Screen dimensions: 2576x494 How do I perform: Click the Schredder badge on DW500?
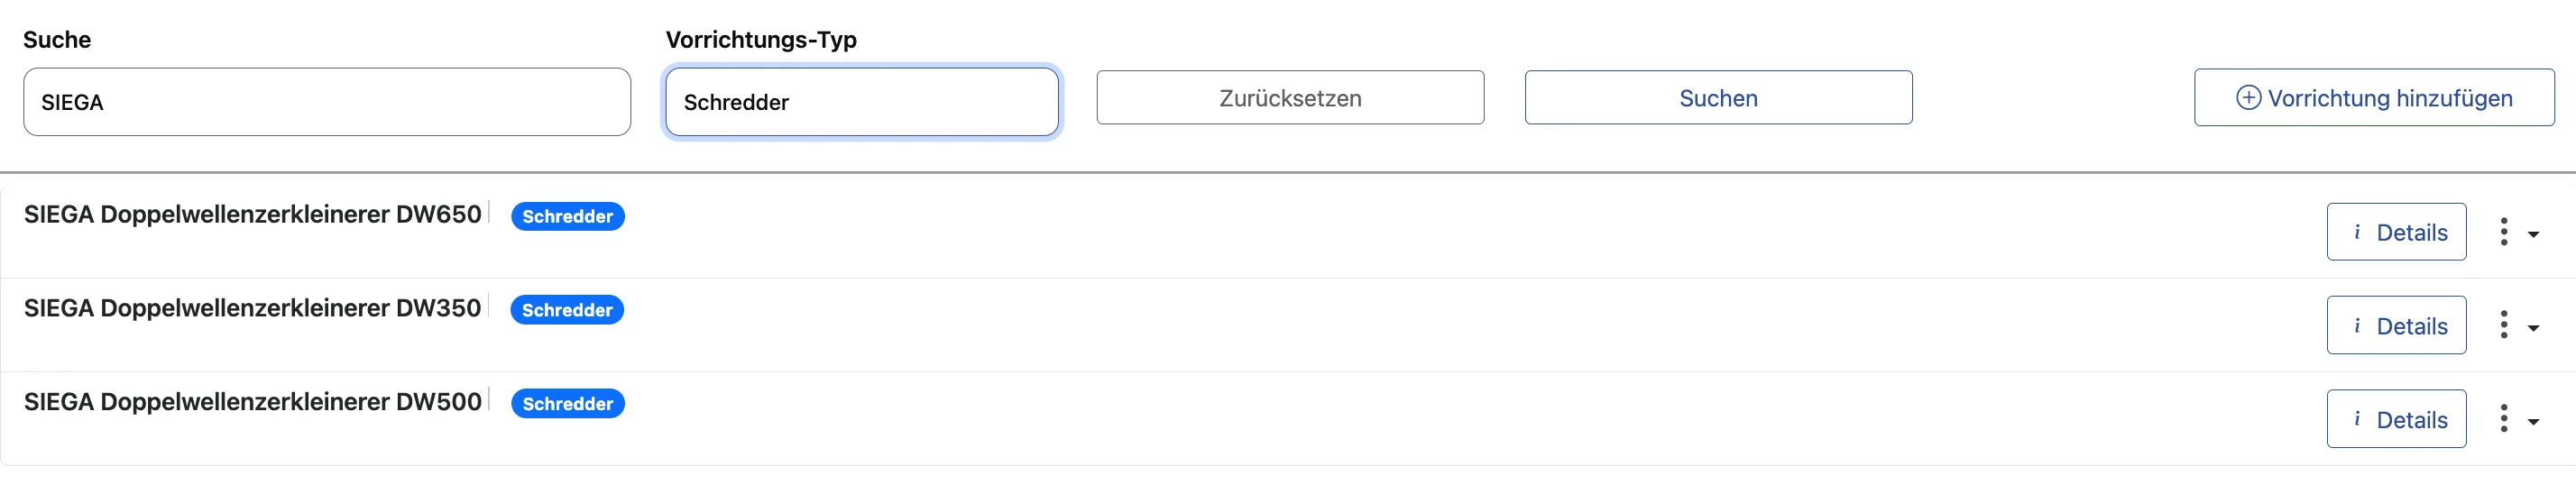567,404
